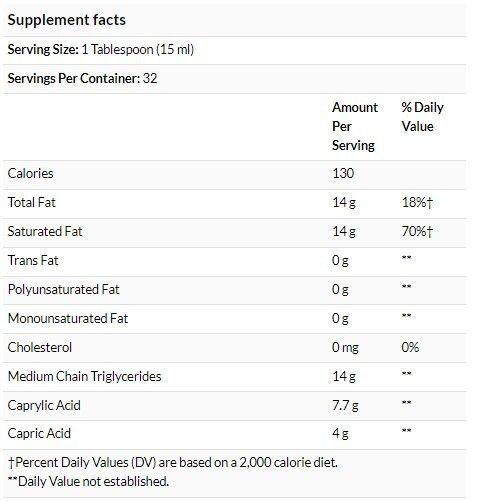Click the % Daily Value column header
Image resolution: width=479 pixels, height=501 pixels.
[422, 117]
